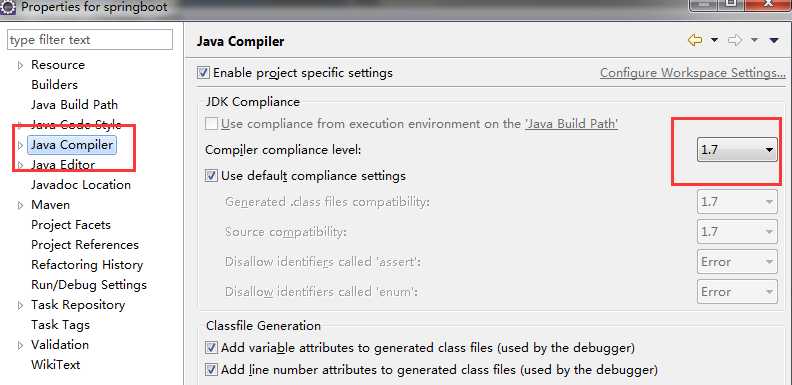792x385 pixels.
Task: Click the yellow back navigation arrow
Action: tap(695, 40)
